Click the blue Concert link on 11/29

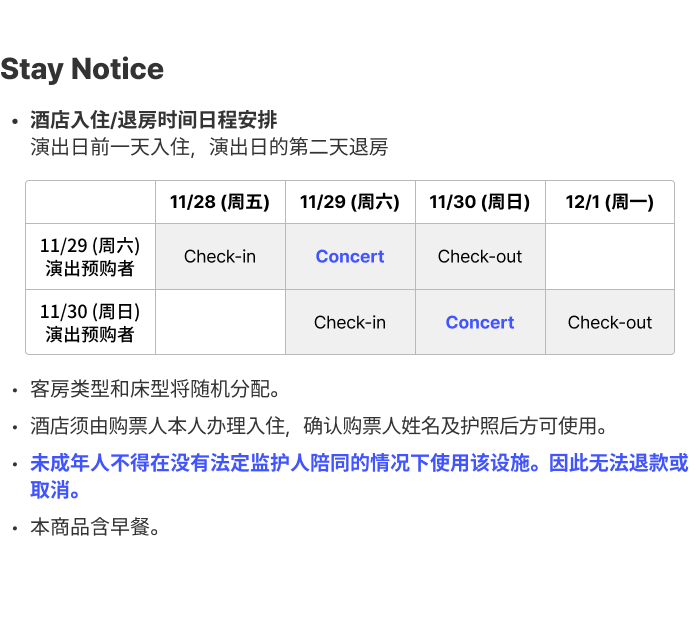pos(350,257)
